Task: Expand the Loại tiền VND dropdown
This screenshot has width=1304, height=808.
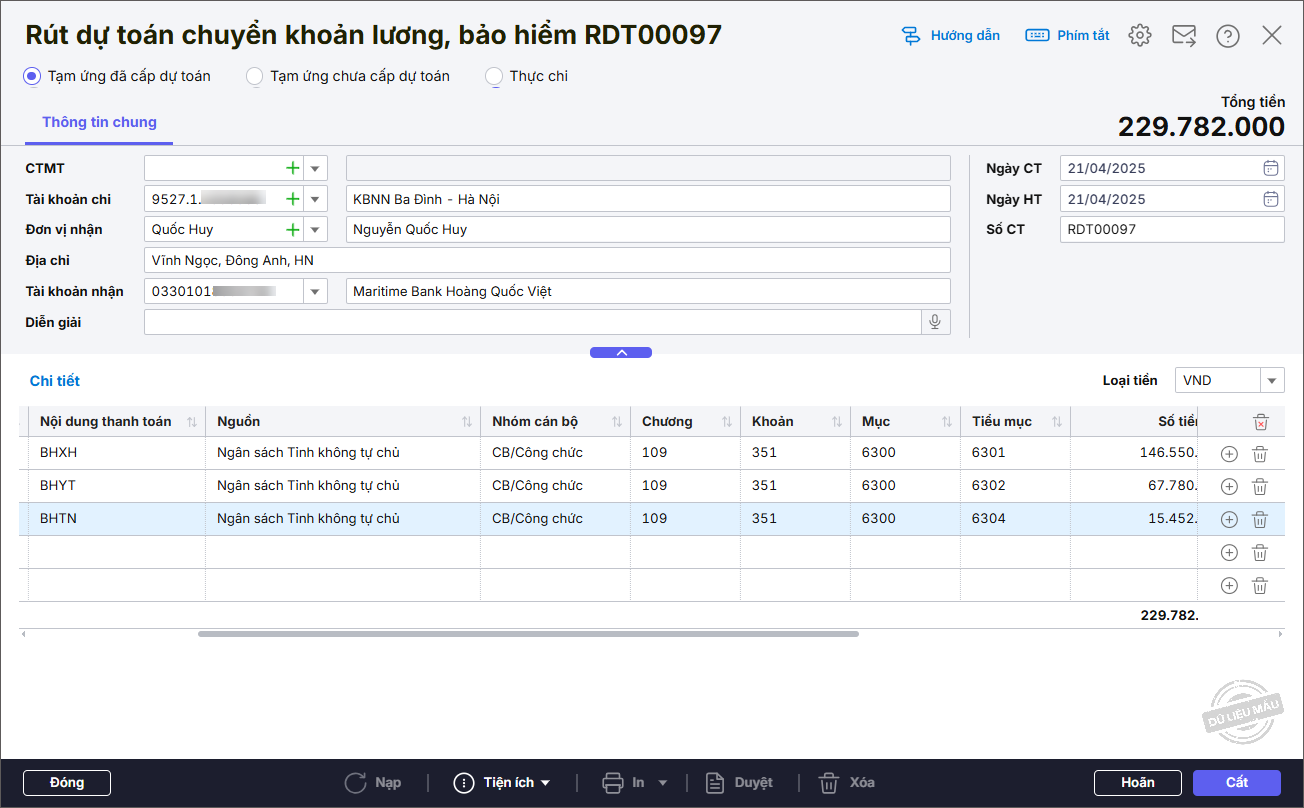Action: coord(1272,381)
